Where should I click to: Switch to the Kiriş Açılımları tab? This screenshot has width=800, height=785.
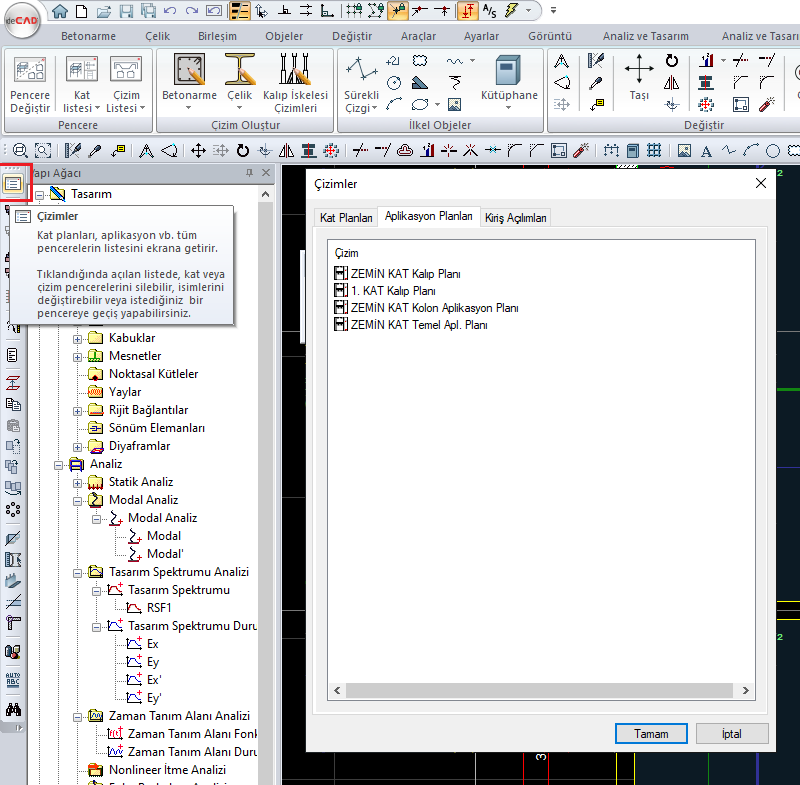[515, 218]
